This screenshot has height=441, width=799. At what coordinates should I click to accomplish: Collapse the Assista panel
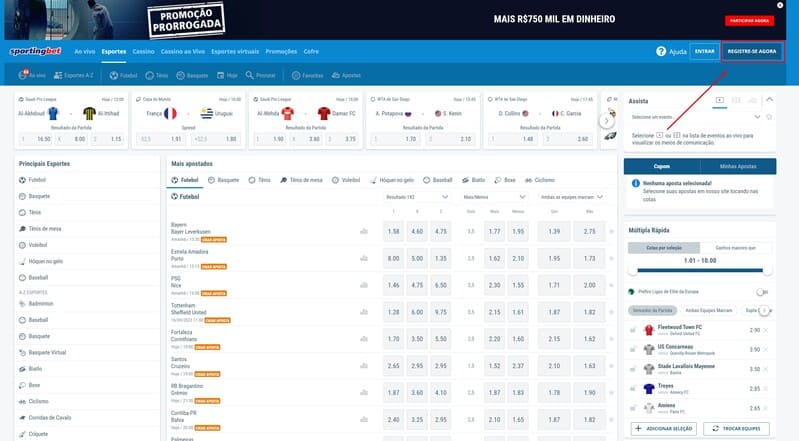coord(769,100)
